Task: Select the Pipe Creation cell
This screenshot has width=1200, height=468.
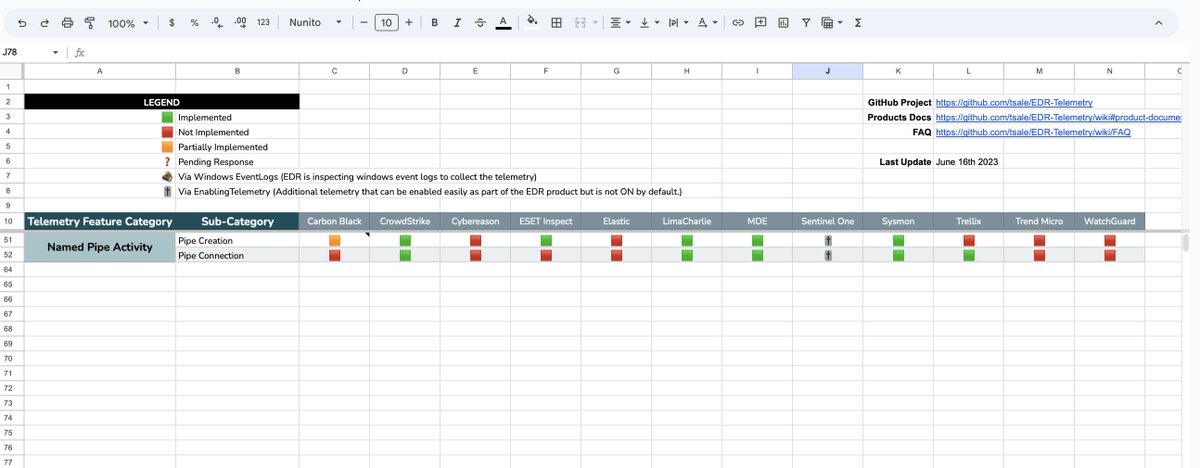Action: [x=237, y=241]
